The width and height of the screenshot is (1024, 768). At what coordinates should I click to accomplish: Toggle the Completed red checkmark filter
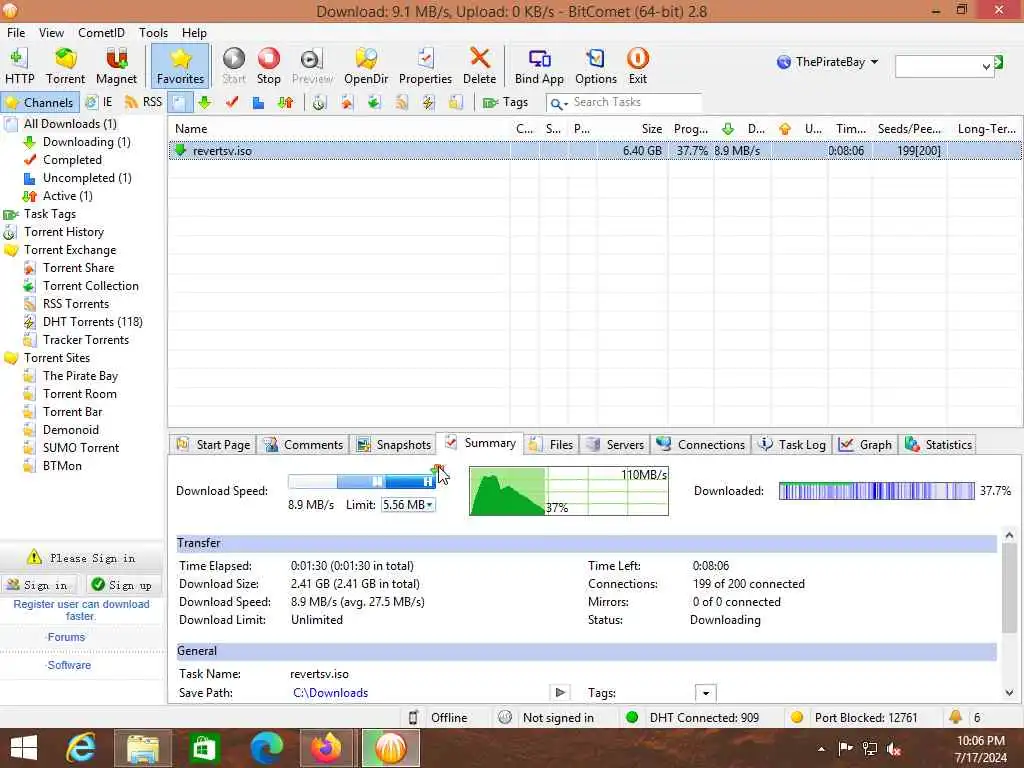[232, 103]
